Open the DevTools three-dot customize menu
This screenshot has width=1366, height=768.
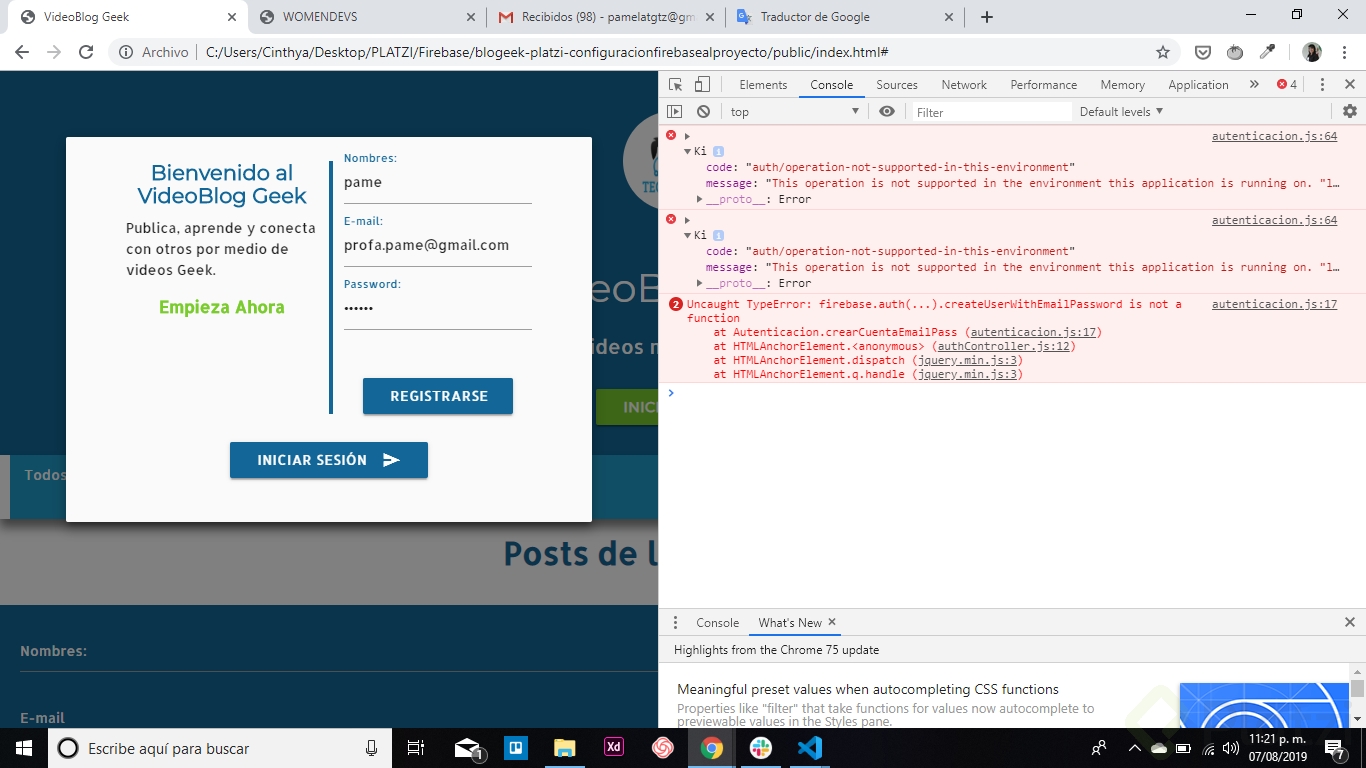tap(1323, 84)
